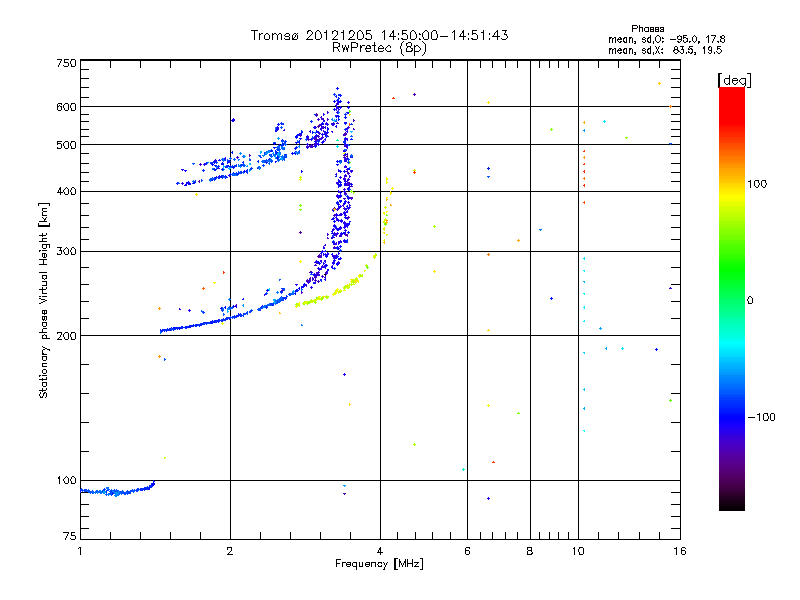
Task: Click the 'Phases' heading in top right
Action: 647,29
